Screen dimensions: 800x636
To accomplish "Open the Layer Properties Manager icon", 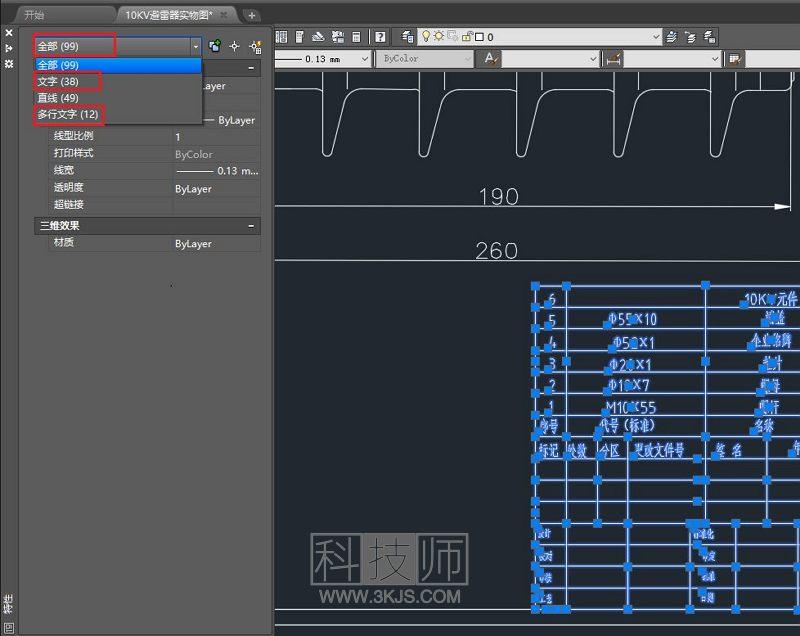I will (407, 37).
